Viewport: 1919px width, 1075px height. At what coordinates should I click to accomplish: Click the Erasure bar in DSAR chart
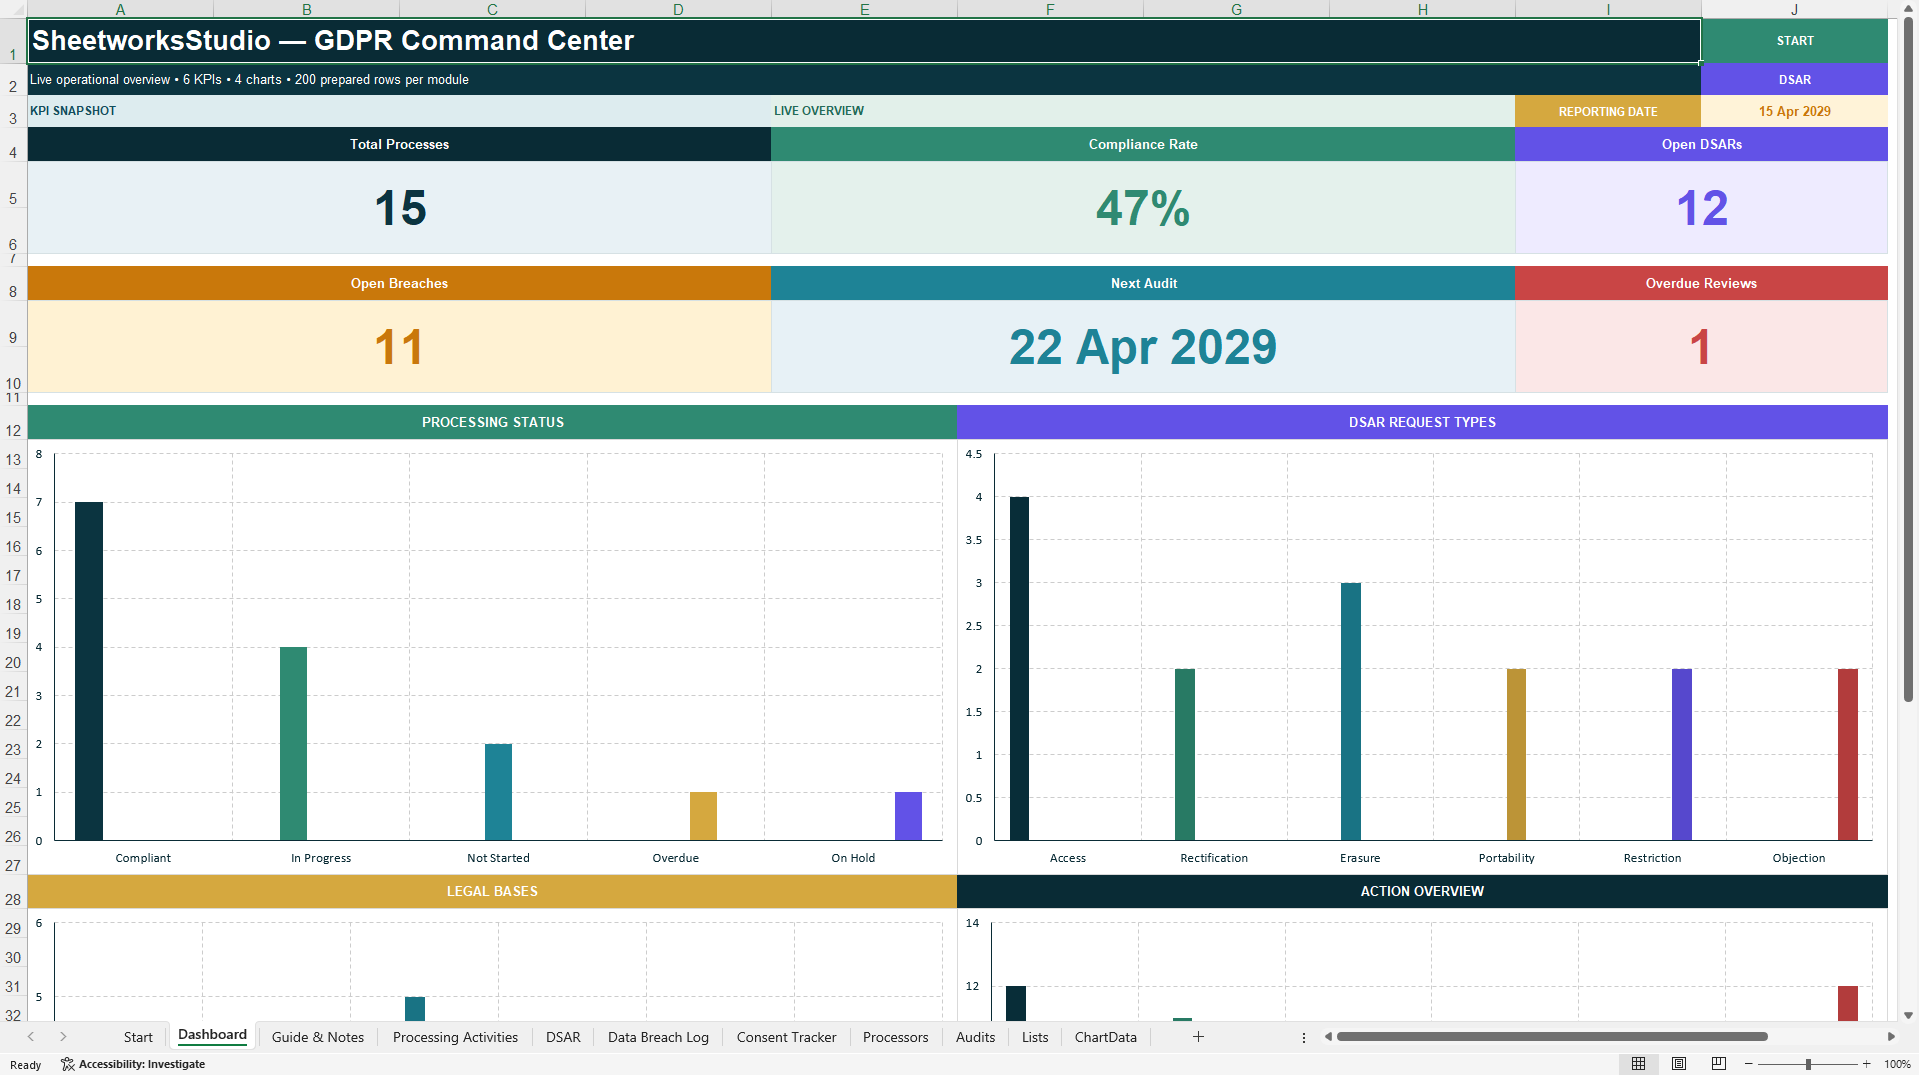click(1351, 711)
